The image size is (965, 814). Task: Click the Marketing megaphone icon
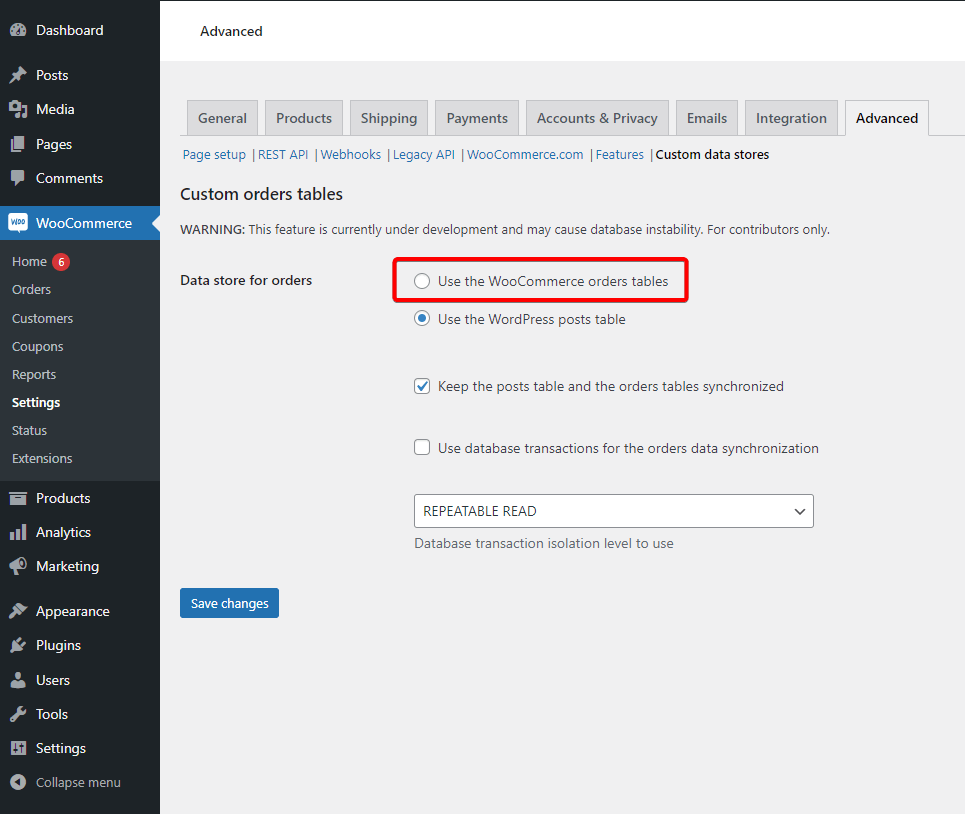[x=18, y=566]
